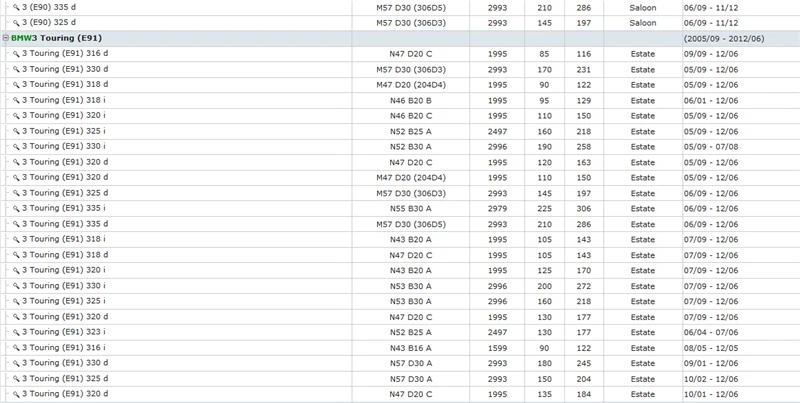Click 'M57 D30 (306D5)' in the Touring 335 d row
This screenshot has width=800, height=403.
411,224
